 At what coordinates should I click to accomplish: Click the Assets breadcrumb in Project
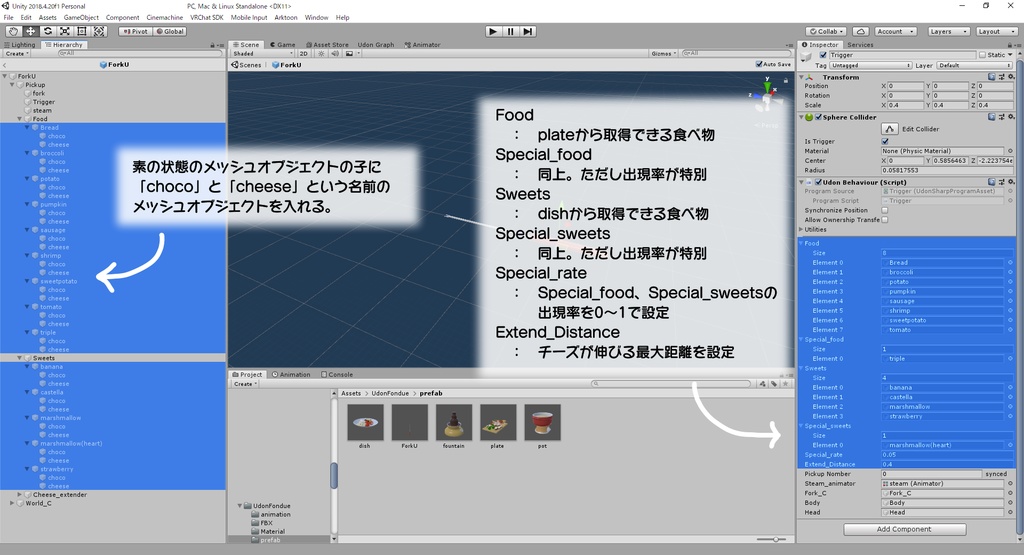tap(351, 393)
